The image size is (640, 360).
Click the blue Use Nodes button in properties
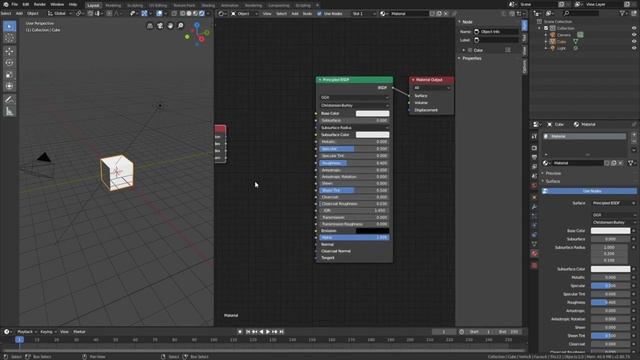(589, 191)
